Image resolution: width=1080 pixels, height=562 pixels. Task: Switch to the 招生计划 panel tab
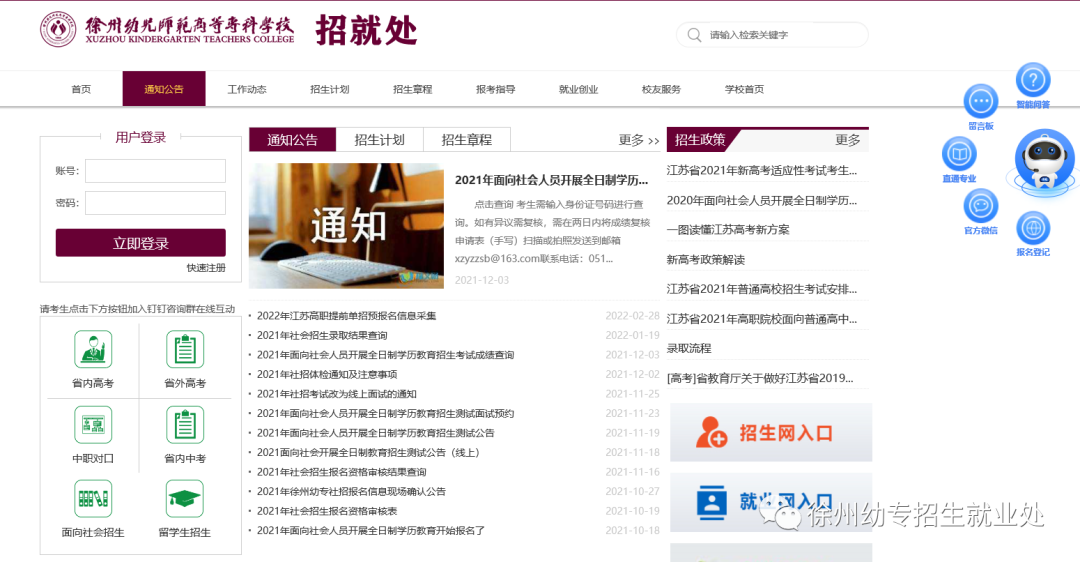pyautogui.click(x=380, y=140)
